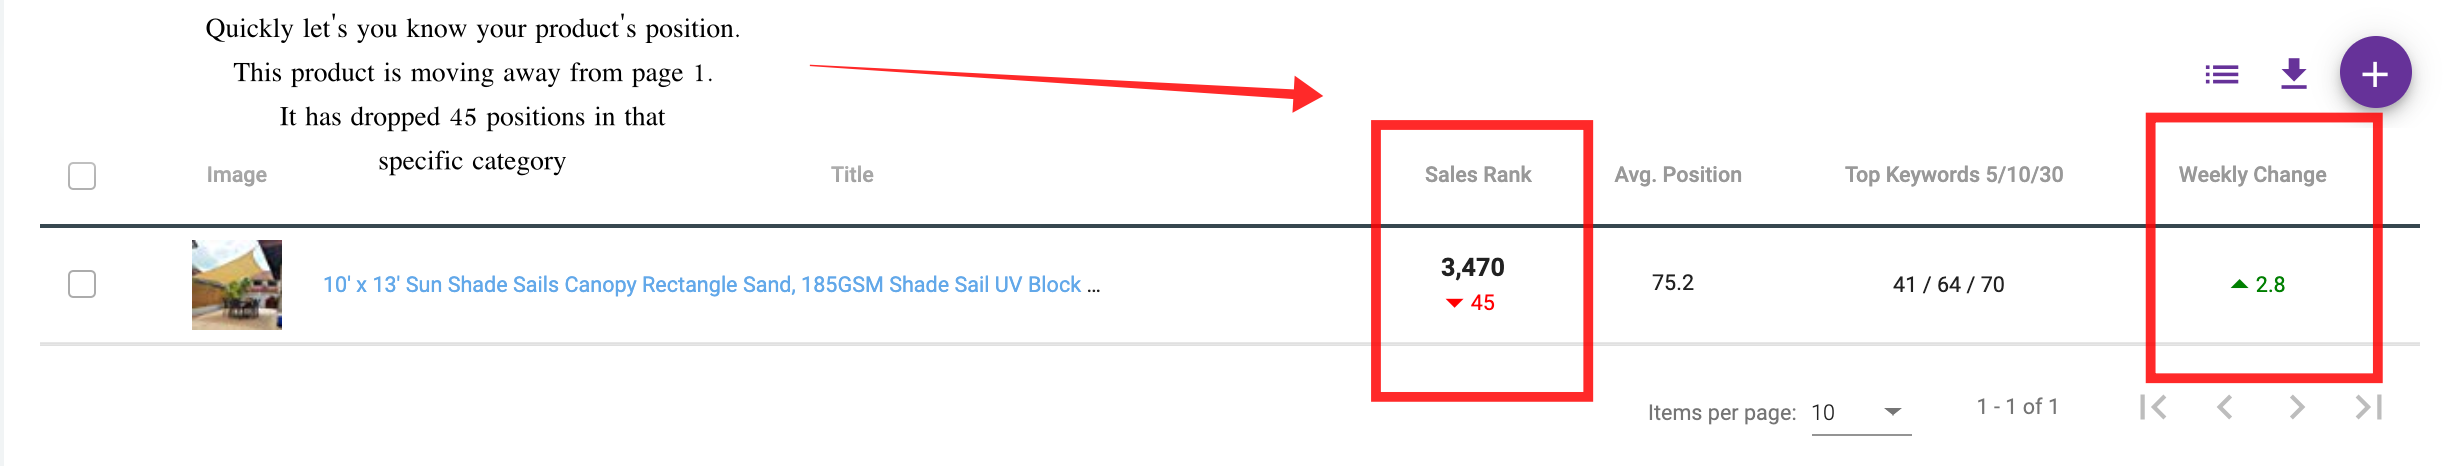
Task: Click the purple add product plus button
Action: (x=2375, y=73)
